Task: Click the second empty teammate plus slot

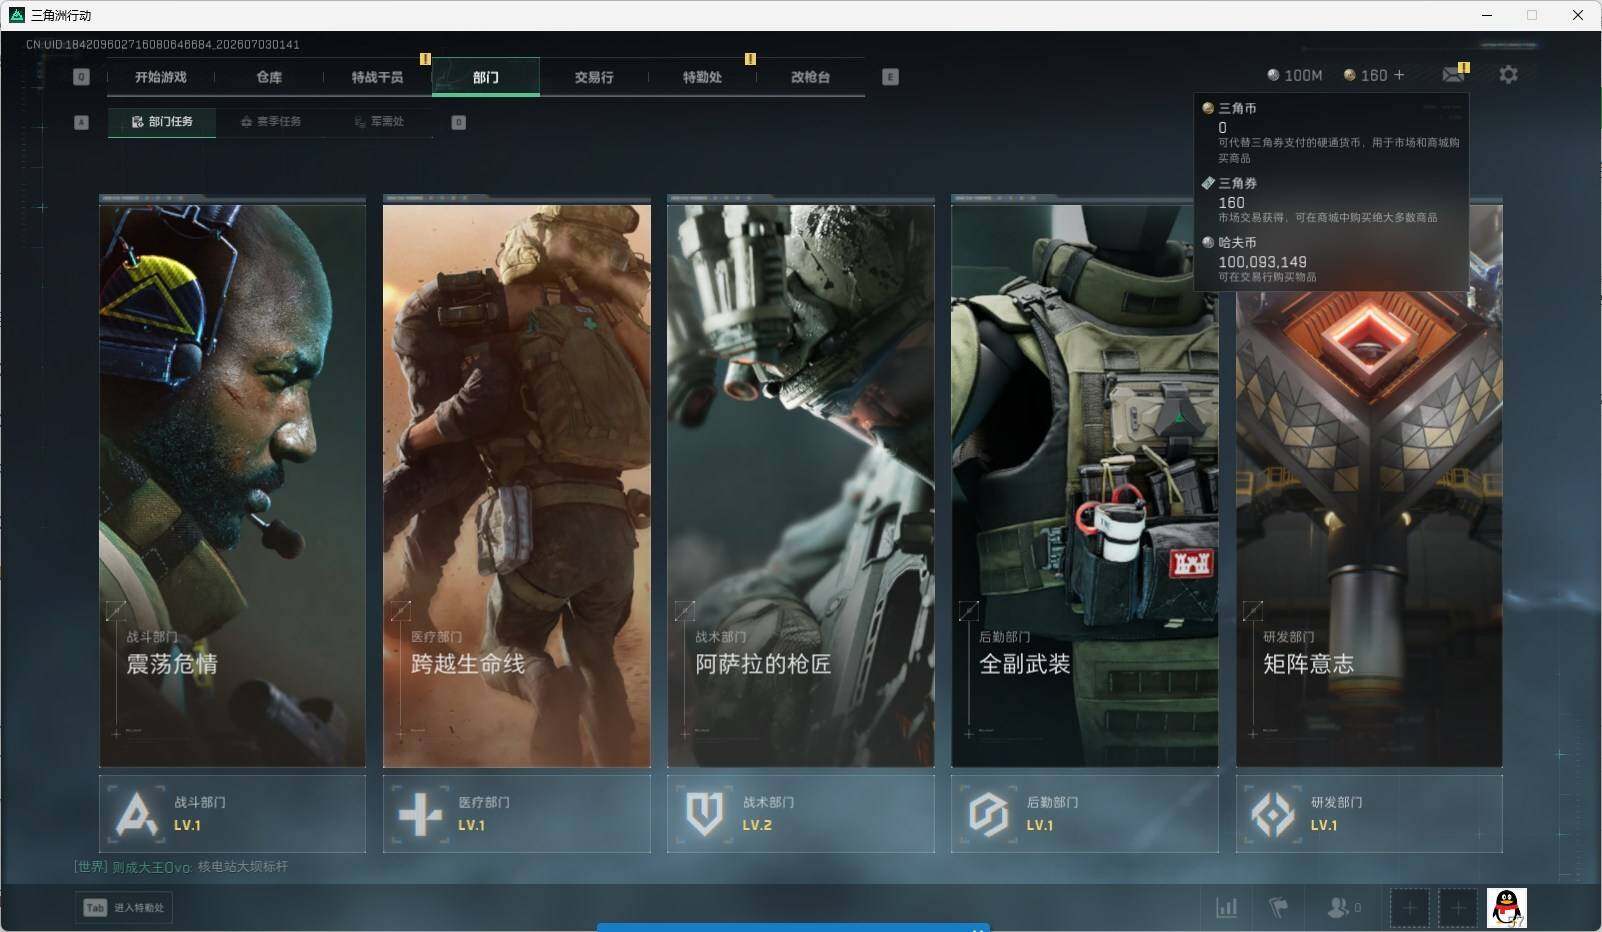Action: tap(1457, 908)
